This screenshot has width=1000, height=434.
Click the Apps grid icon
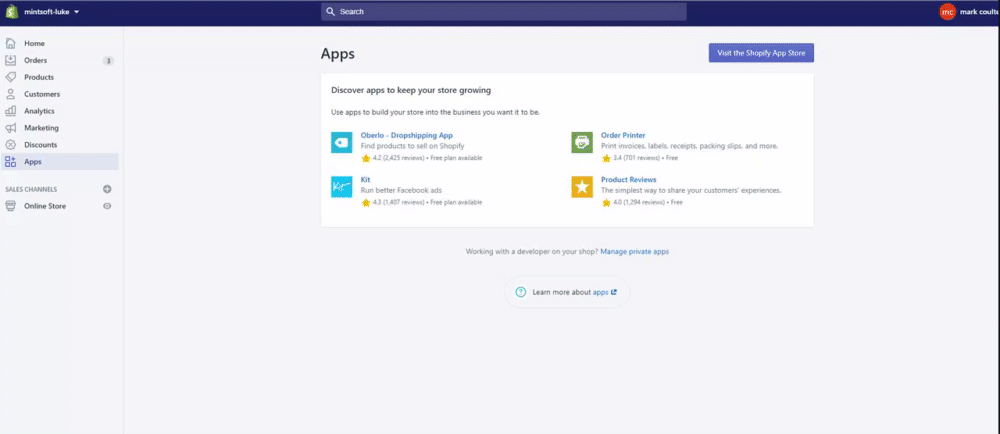pyautogui.click(x=10, y=162)
